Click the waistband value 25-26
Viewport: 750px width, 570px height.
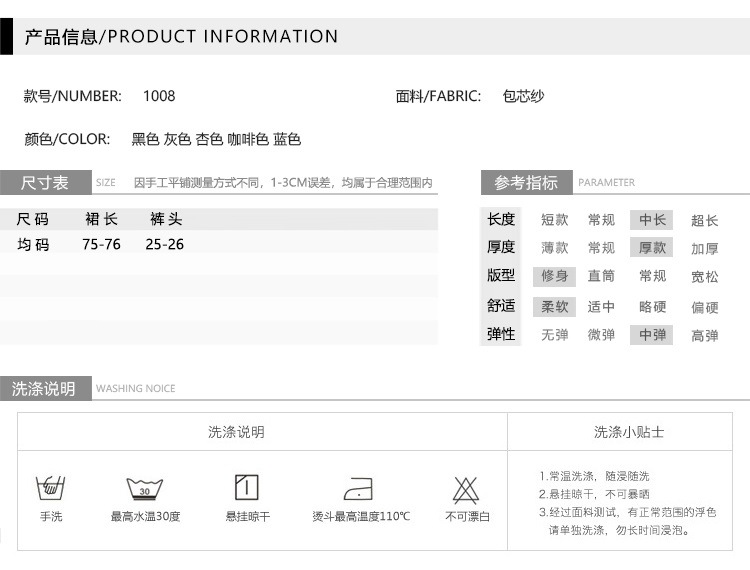[165, 244]
